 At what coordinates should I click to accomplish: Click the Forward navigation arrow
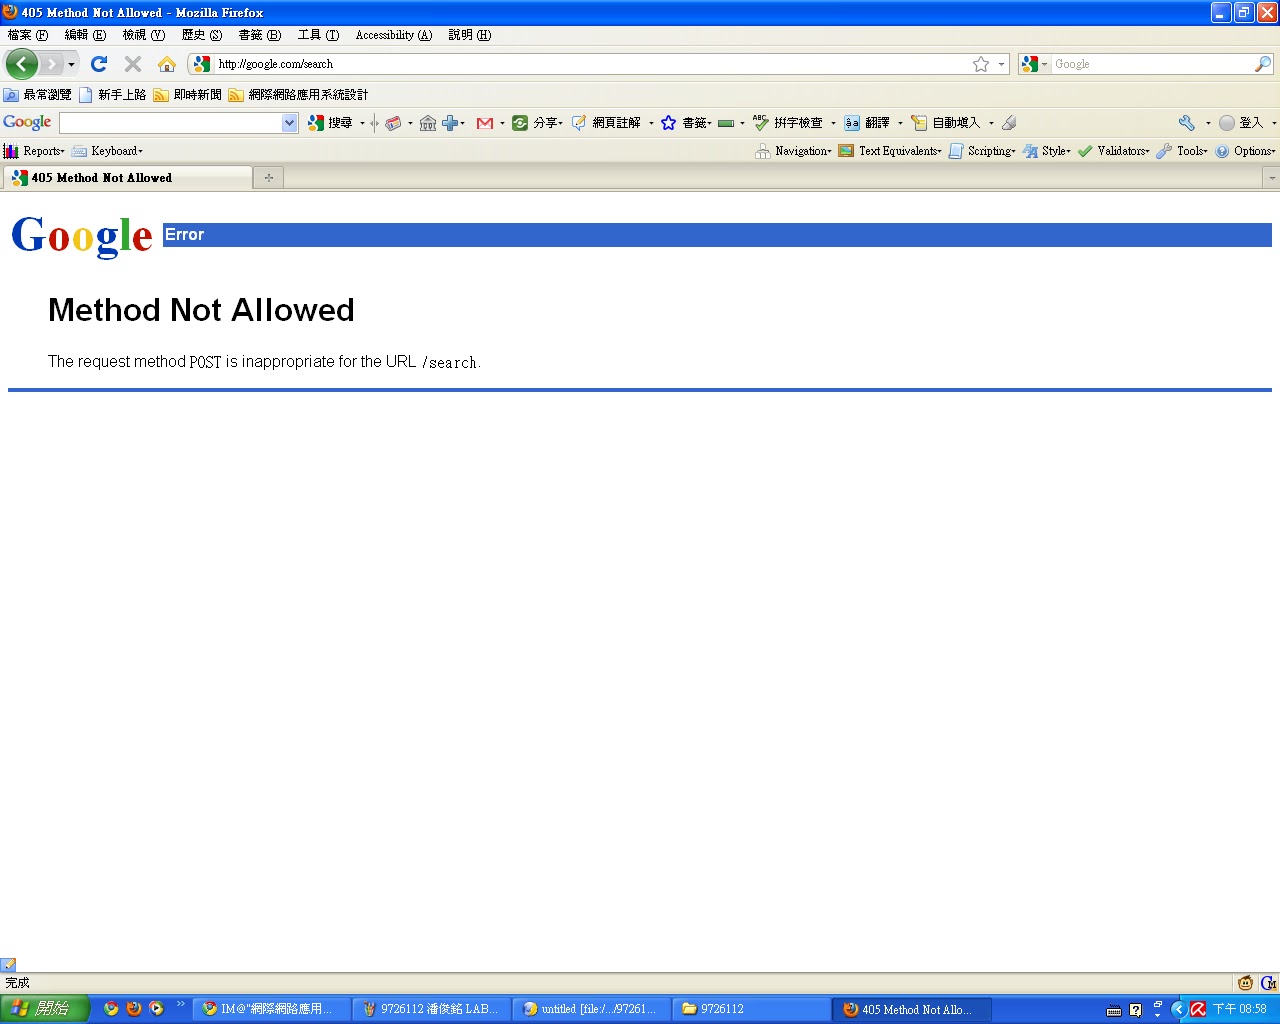[x=51, y=64]
